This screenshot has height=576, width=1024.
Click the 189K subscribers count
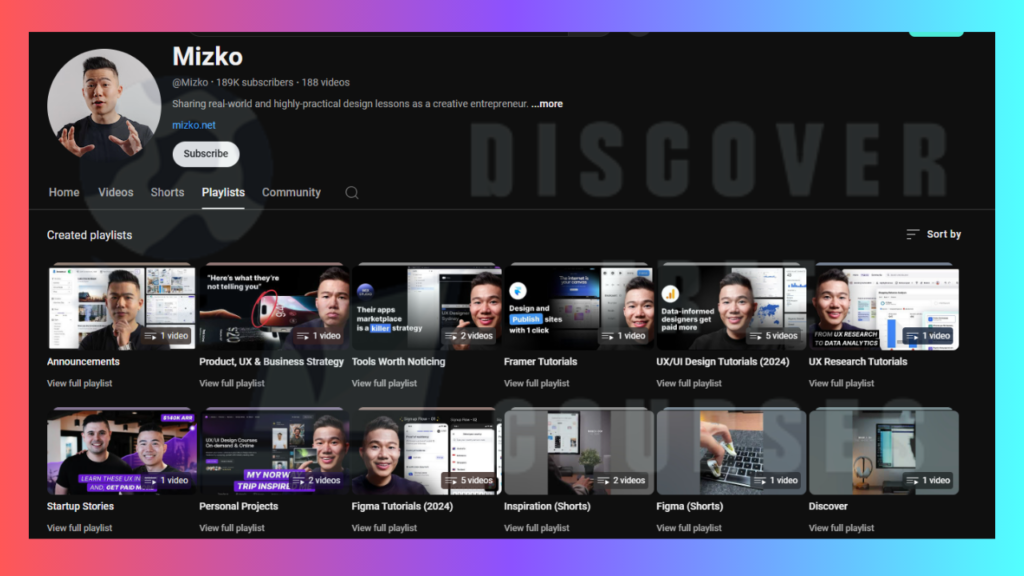coord(255,83)
